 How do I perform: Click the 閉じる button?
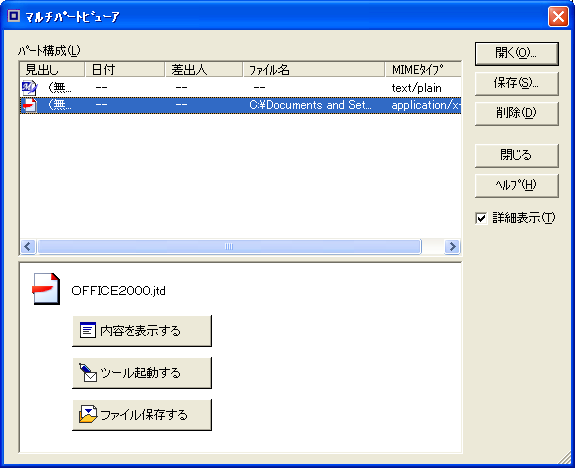point(516,156)
